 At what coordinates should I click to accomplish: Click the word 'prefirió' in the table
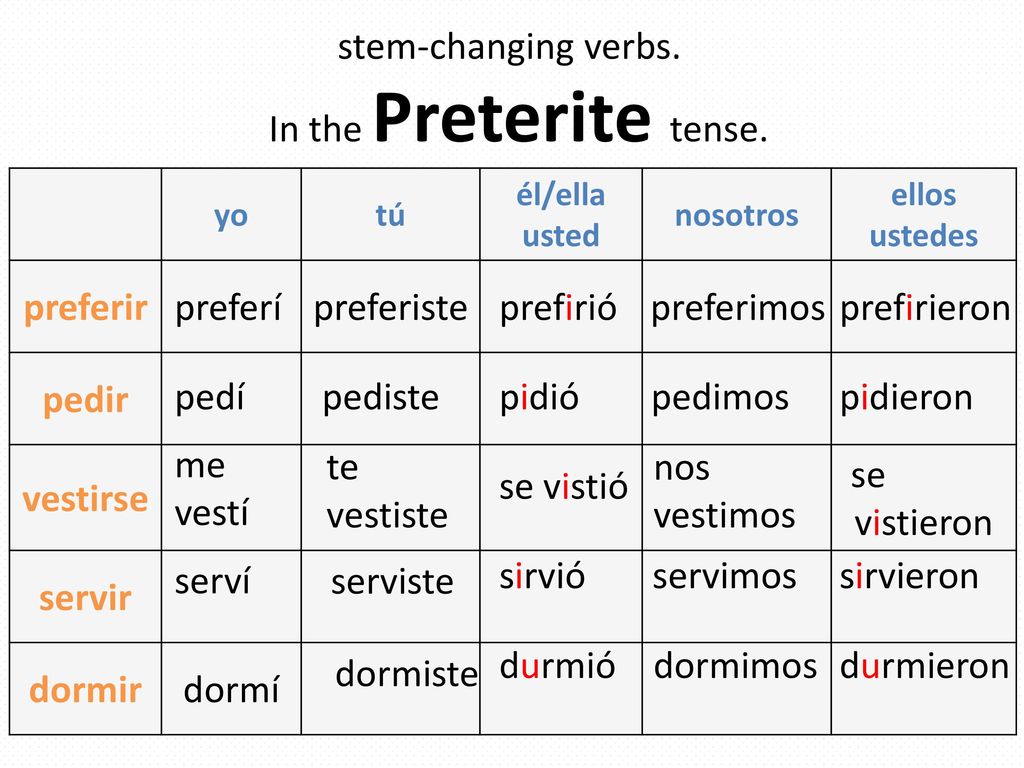[x=558, y=308]
